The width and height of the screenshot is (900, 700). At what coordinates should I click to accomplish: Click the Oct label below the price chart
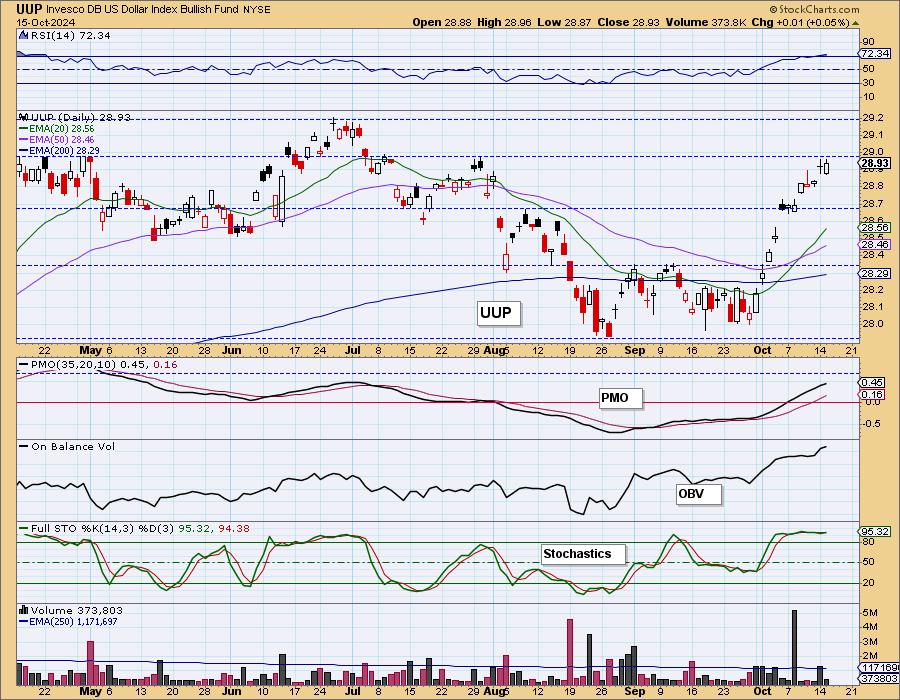pos(762,350)
